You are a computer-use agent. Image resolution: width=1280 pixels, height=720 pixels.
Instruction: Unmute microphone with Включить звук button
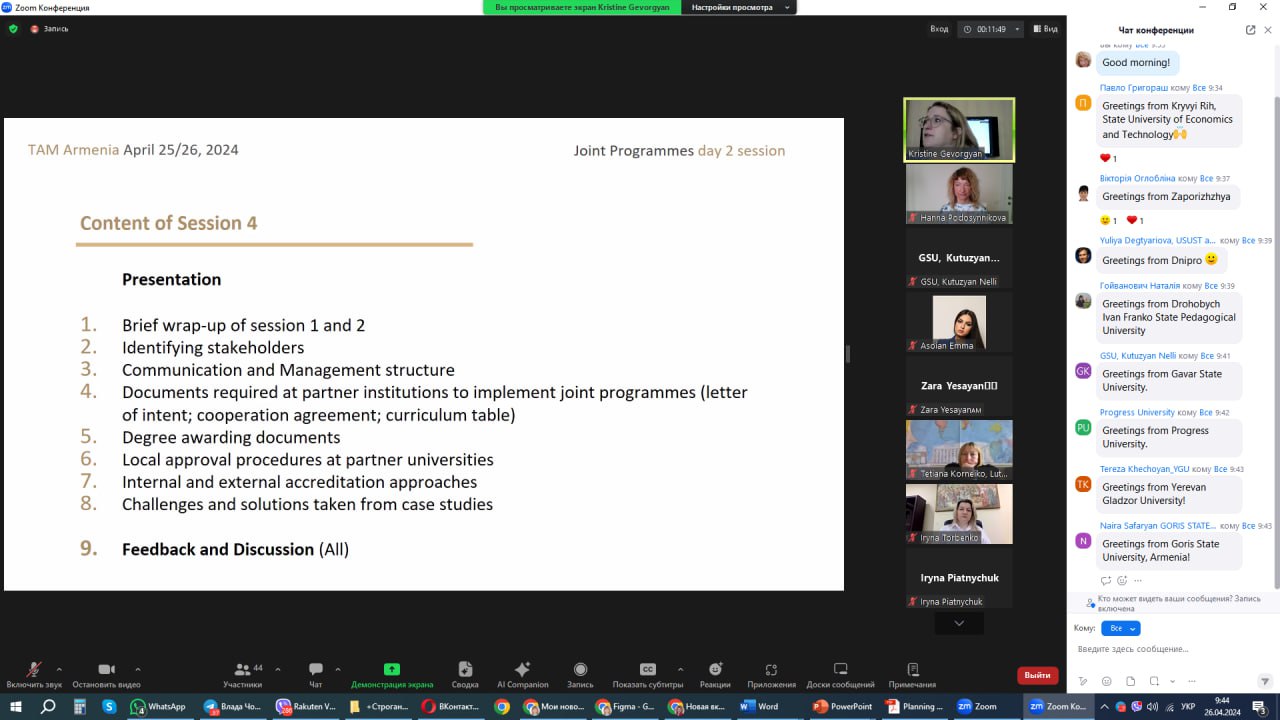(33, 674)
